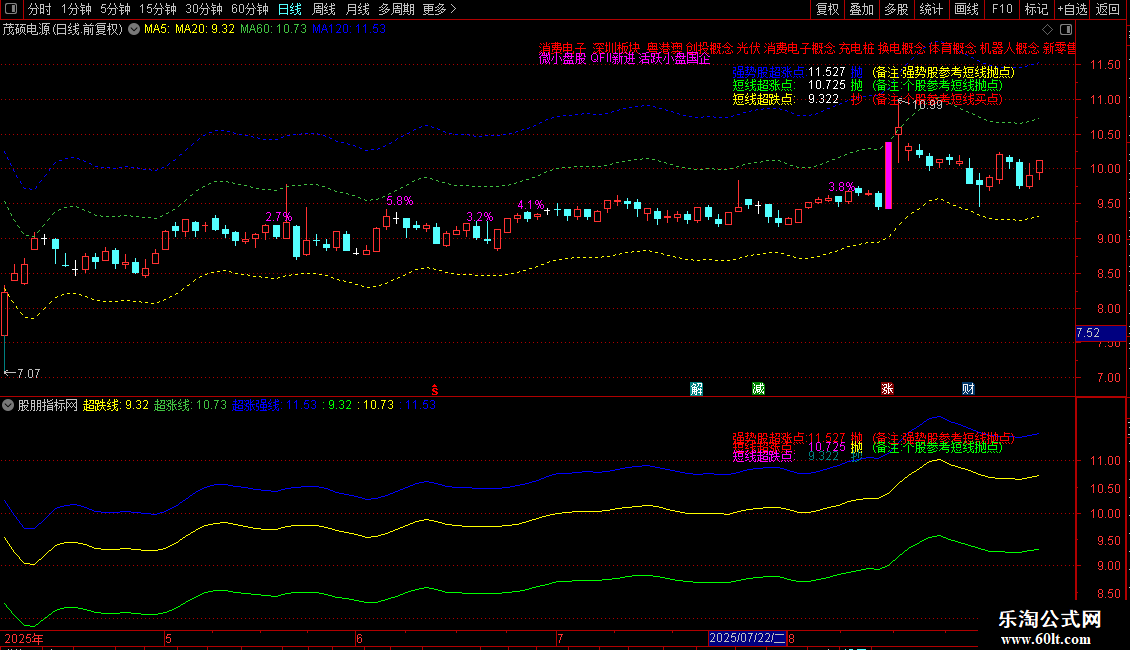This screenshot has width=1130, height=650.
Task: Open F10 company info
Action: pyautogui.click(x=1002, y=9)
